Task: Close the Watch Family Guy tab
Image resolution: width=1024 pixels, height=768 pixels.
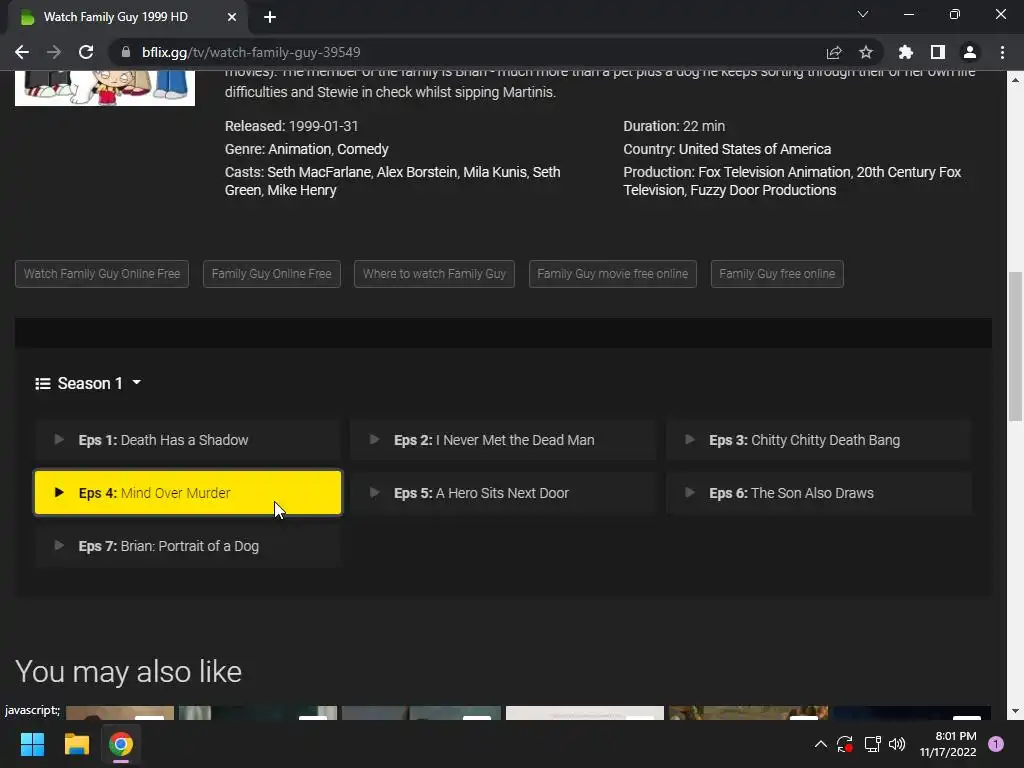Action: tap(232, 17)
